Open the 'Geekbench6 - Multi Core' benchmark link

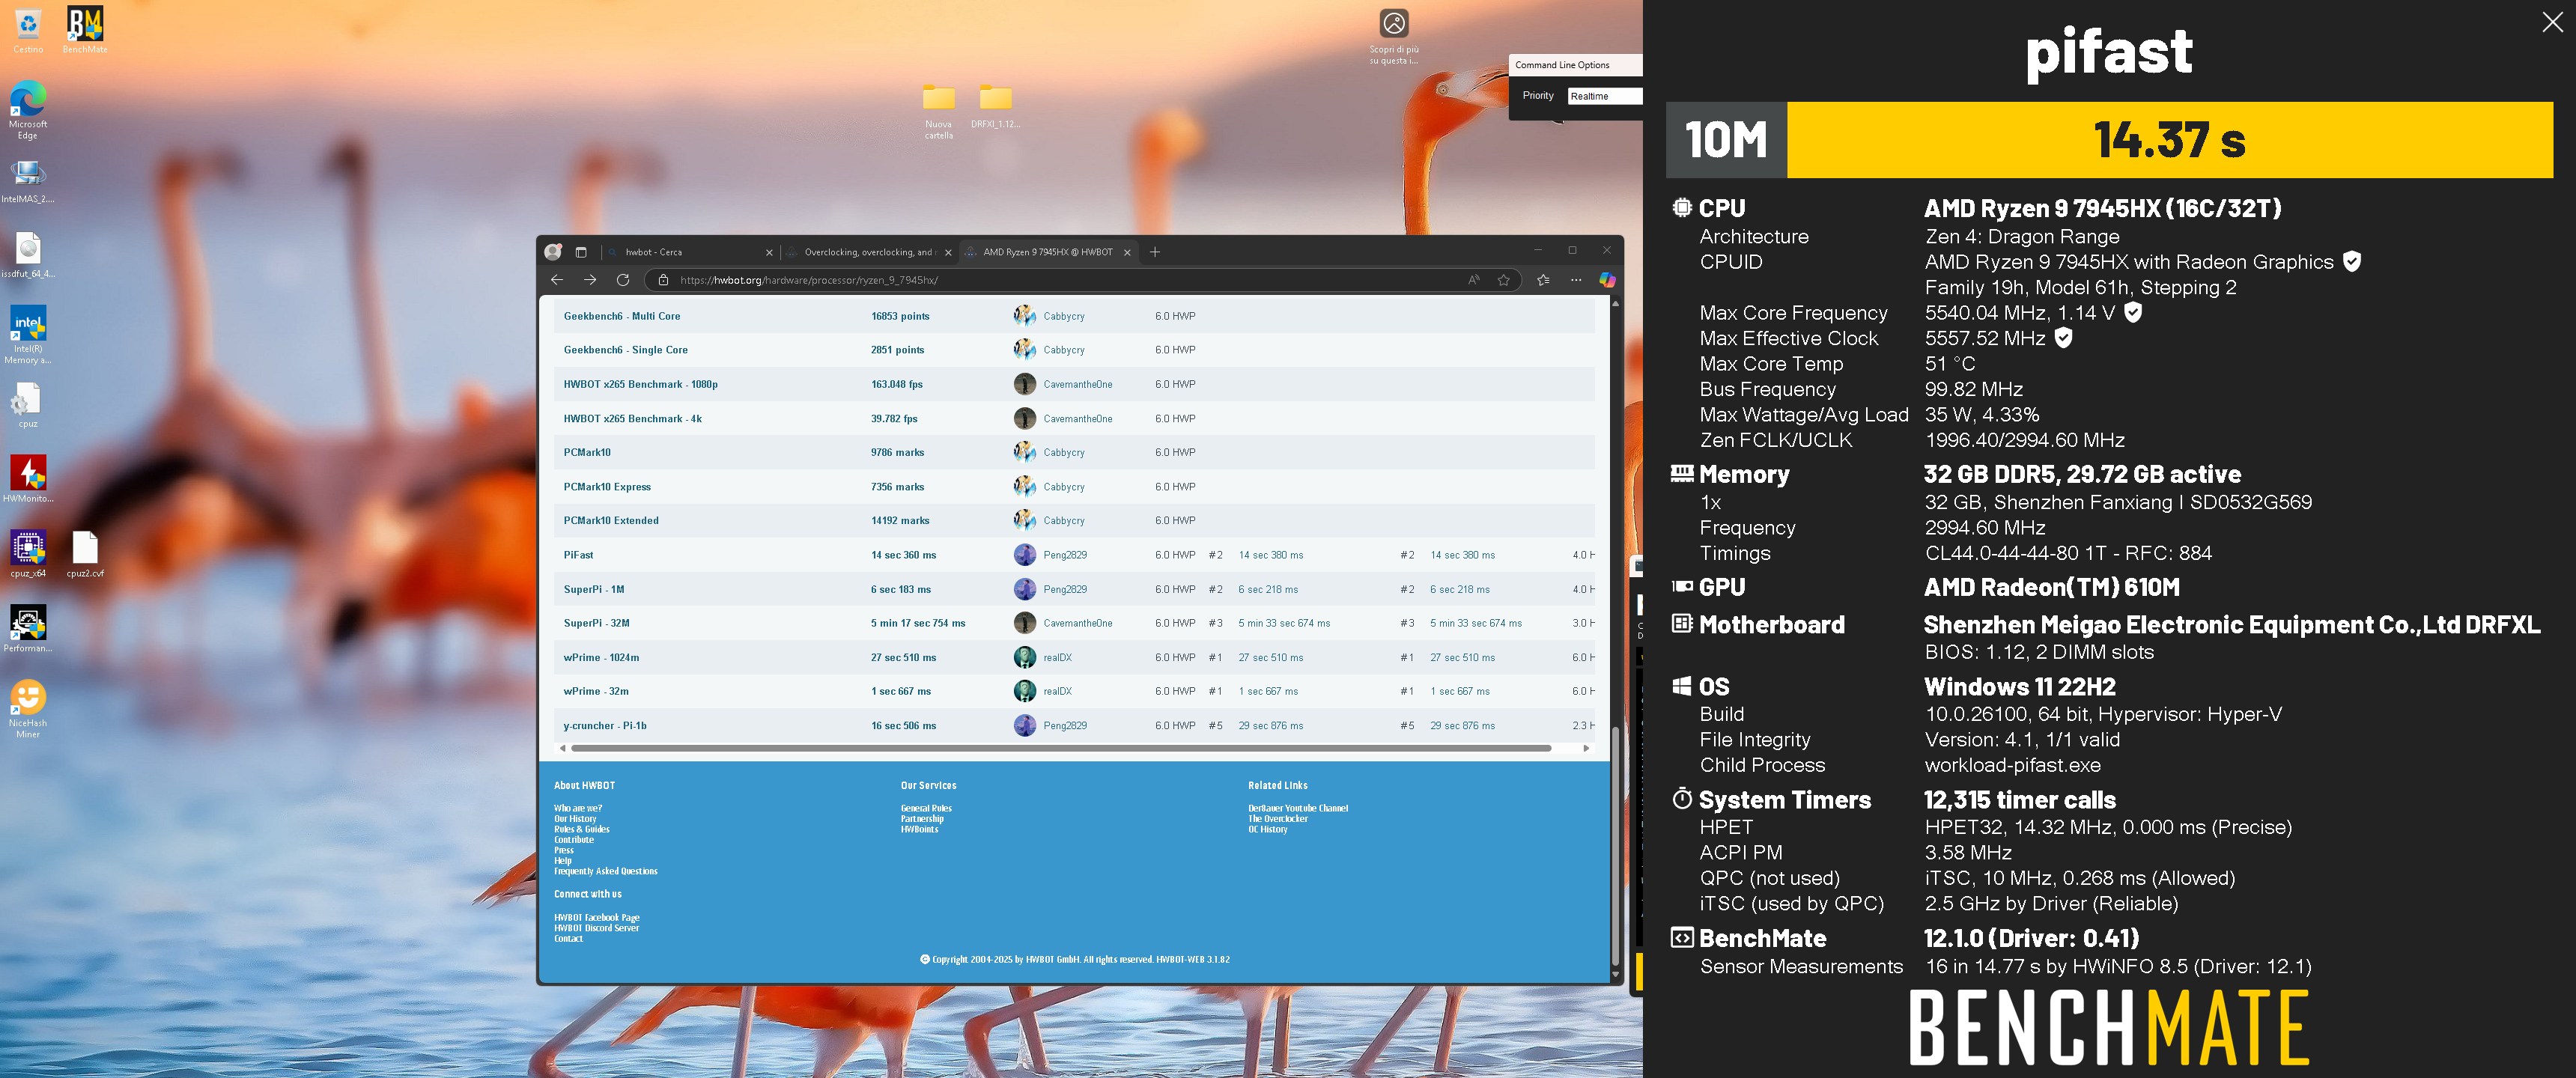click(x=622, y=316)
